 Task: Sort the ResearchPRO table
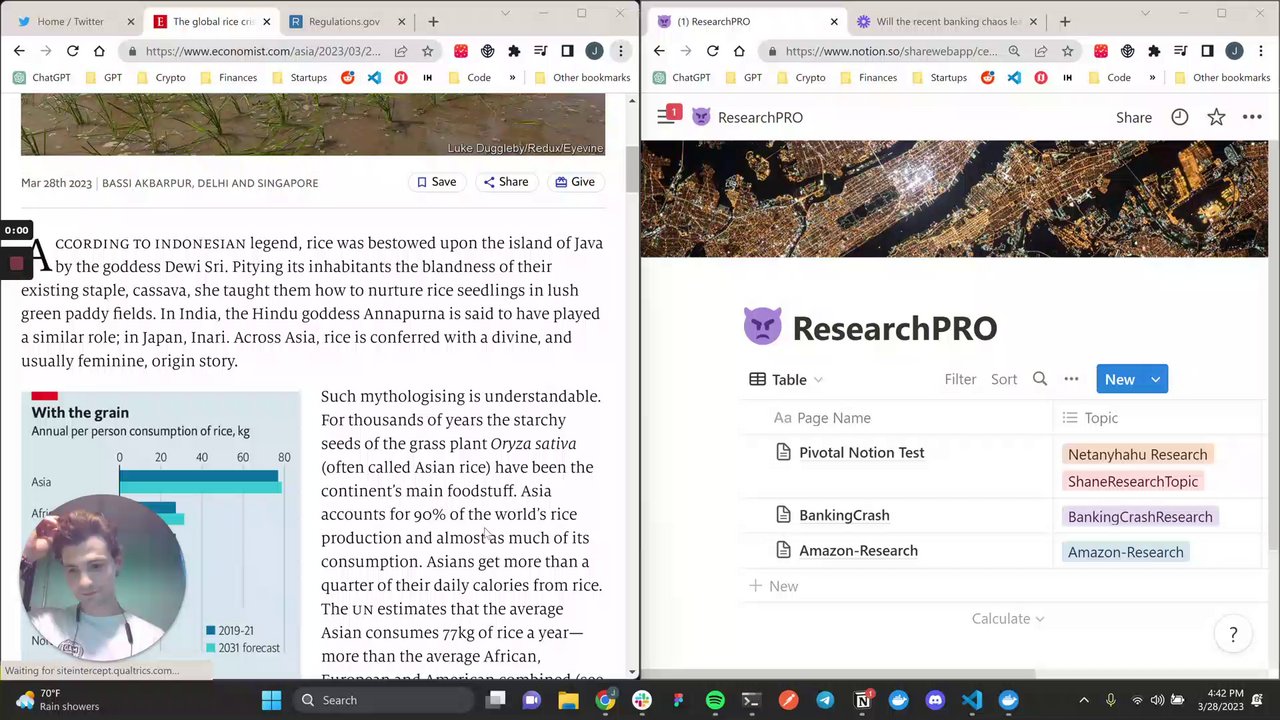(1004, 379)
